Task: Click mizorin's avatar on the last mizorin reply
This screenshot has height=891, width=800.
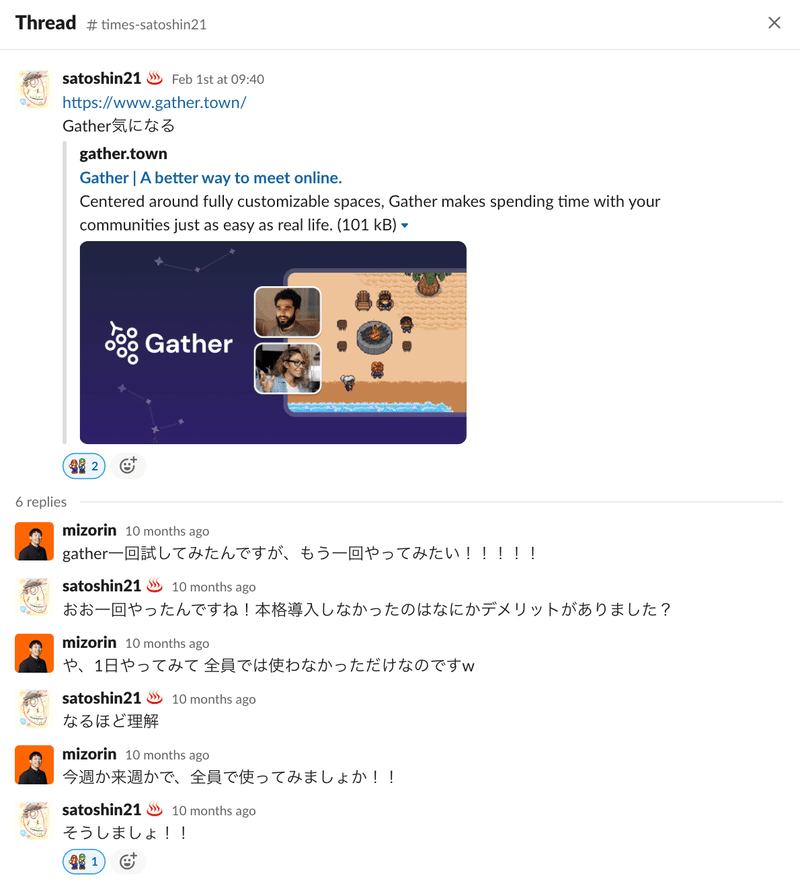Action: tap(34, 765)
